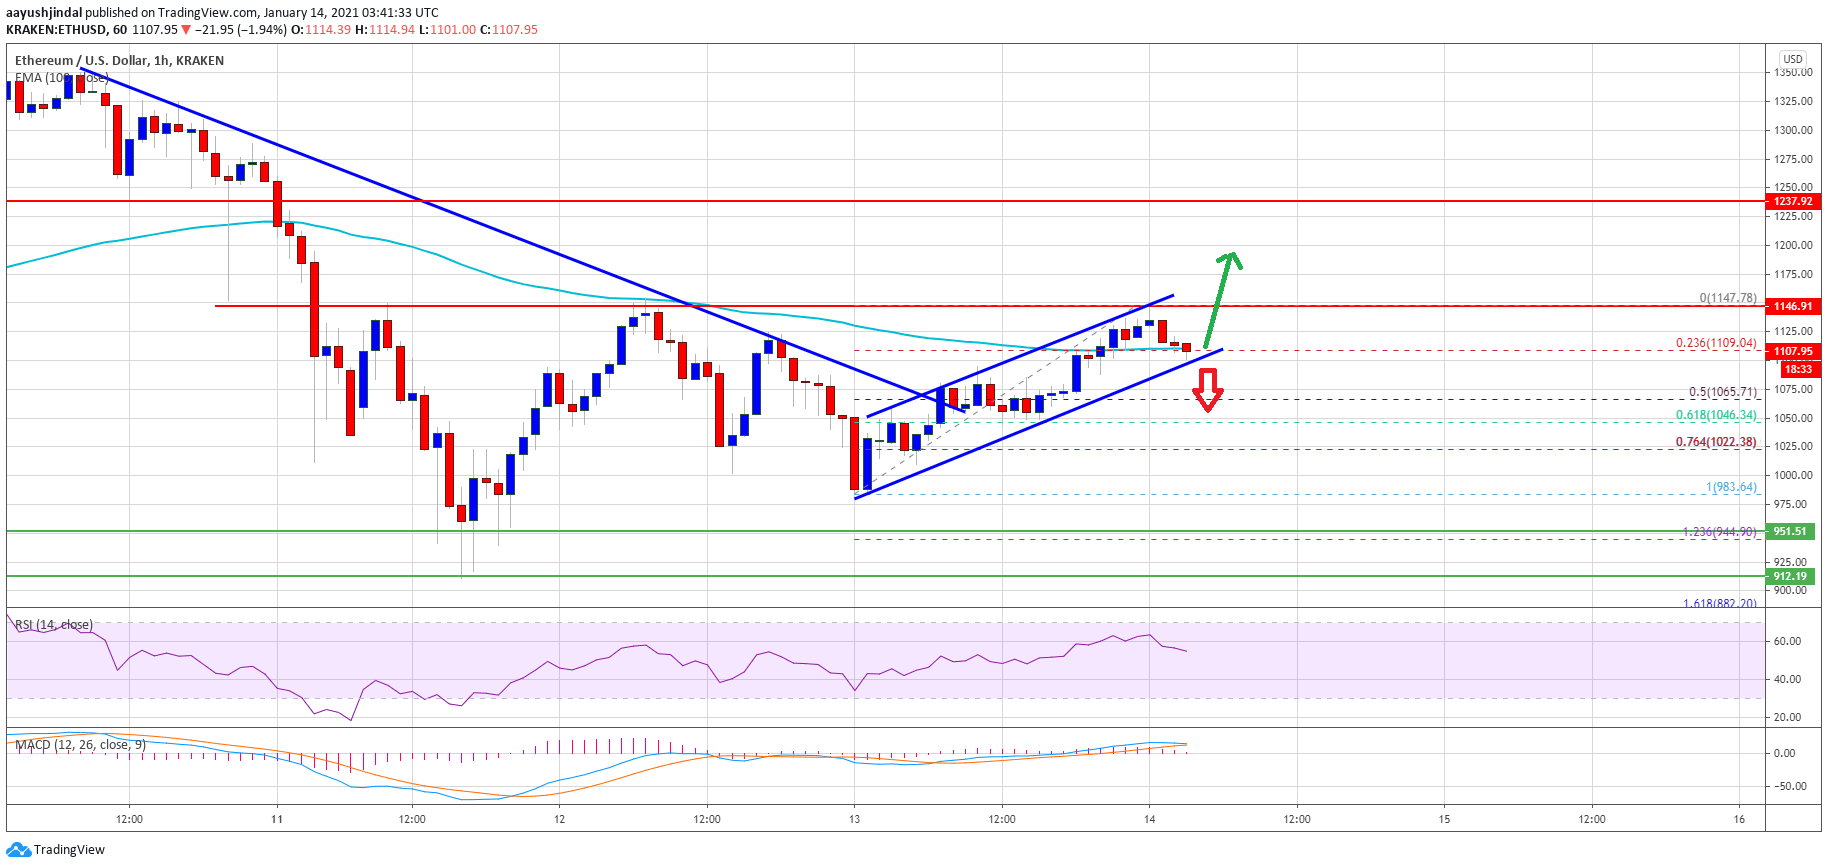
Task: Click the C:1107.95 close price value
Action: click(509, 29)
